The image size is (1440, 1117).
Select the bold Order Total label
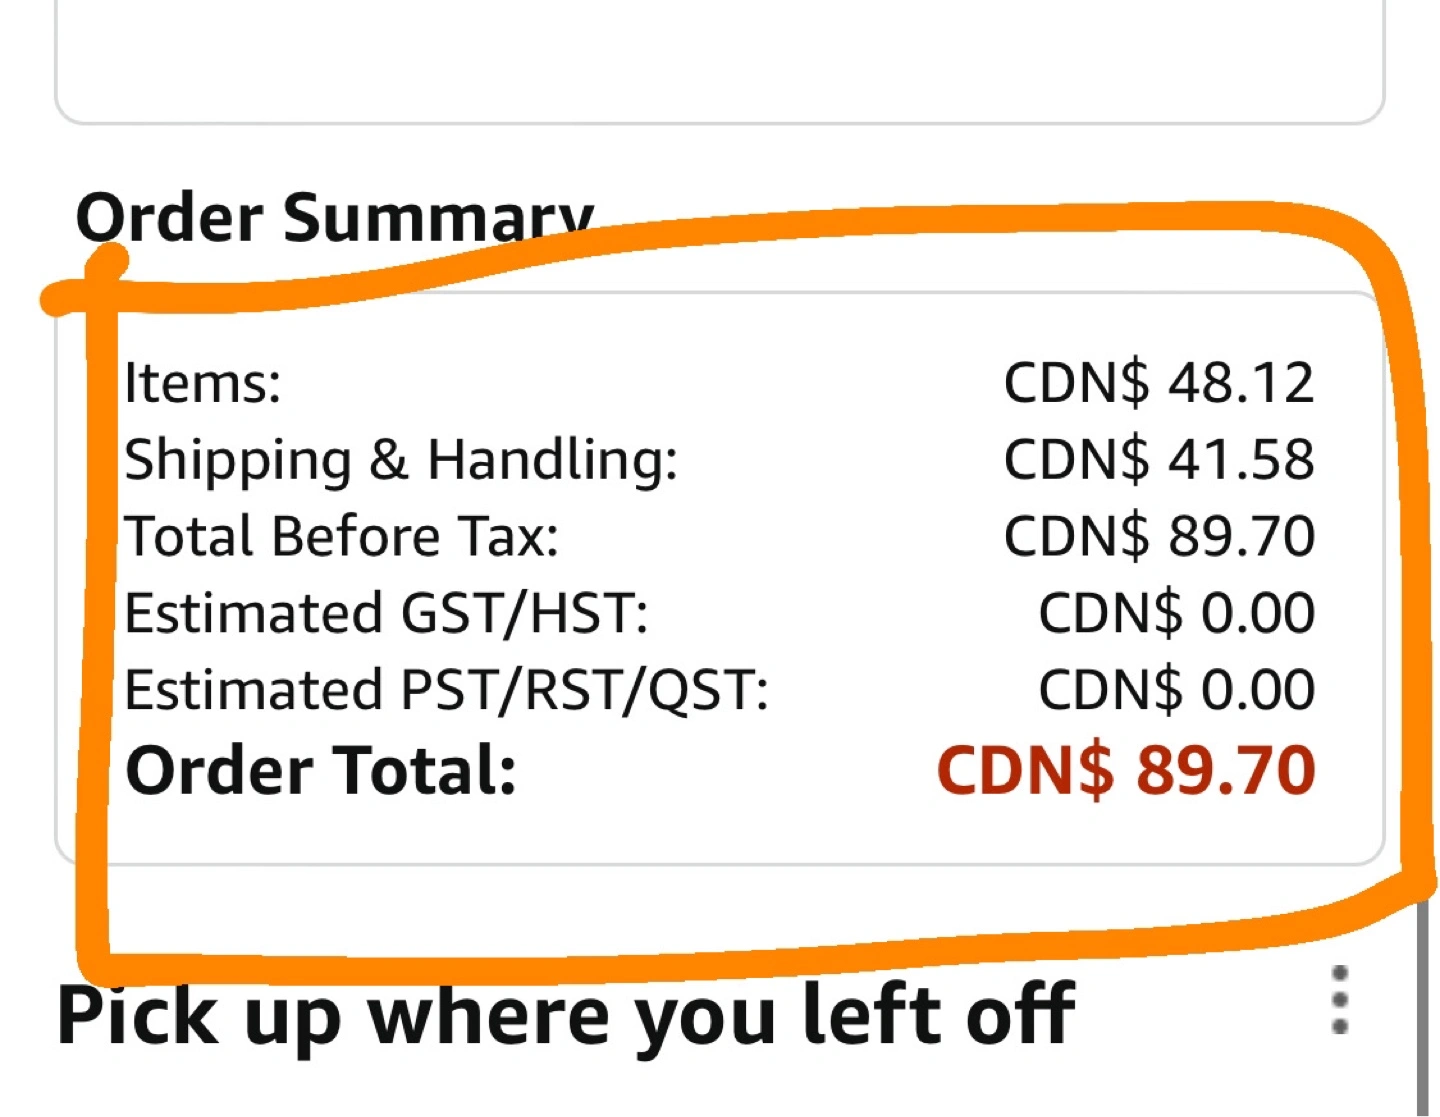321,770
